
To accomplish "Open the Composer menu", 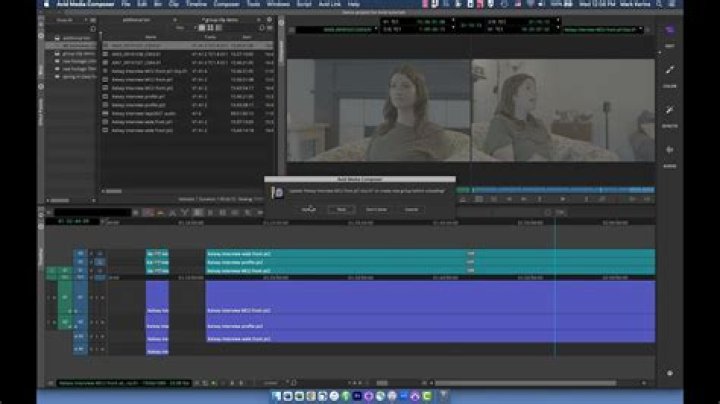I will [x=226, y=4].
